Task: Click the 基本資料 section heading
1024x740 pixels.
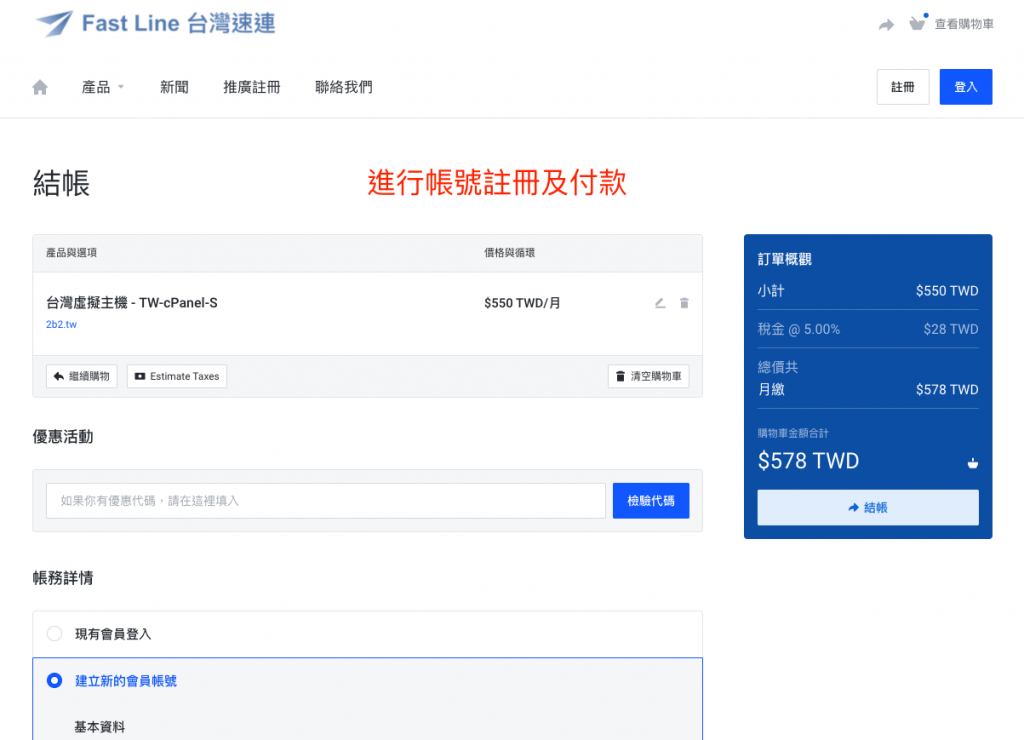Action: [x=100, y=727]
